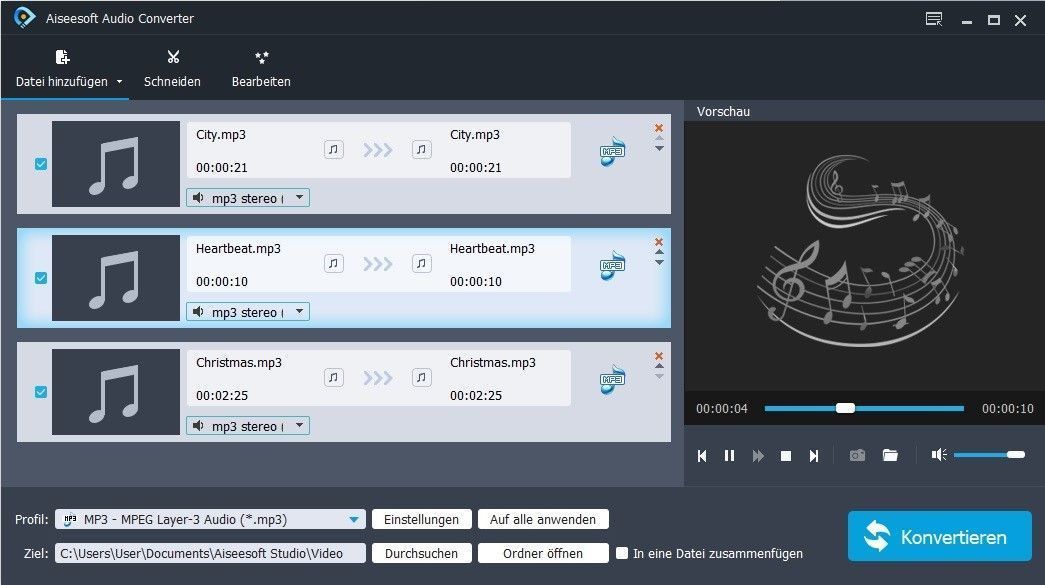Enable 'In eine Datei zusammenfügen' checkbox
This screenshot has height=585, width=1045.
622,553
